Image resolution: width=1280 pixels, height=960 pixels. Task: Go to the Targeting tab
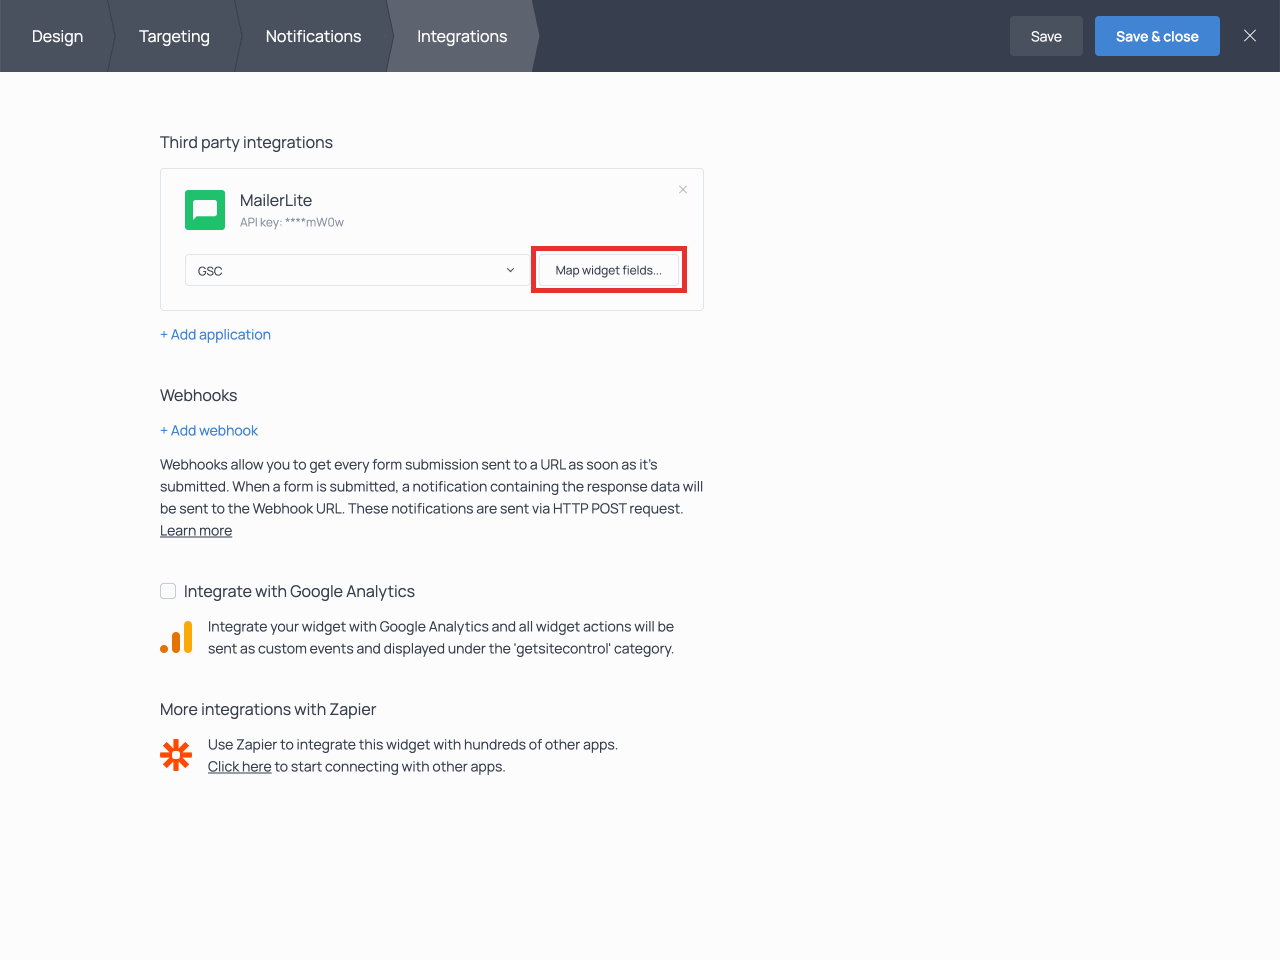pos(174,36)
